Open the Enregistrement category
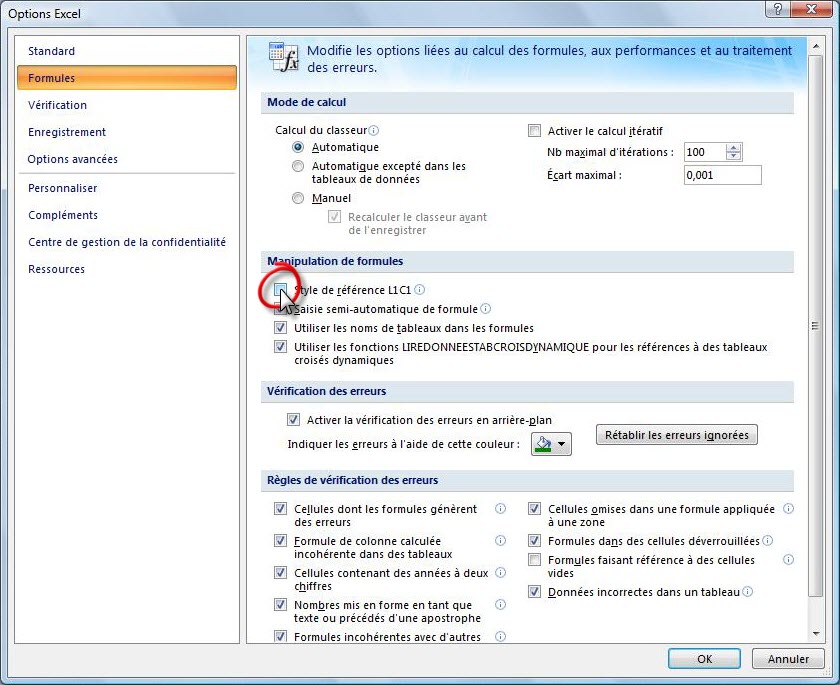Image resolution: width=840 pixels, height=685 pixels. 67,132
